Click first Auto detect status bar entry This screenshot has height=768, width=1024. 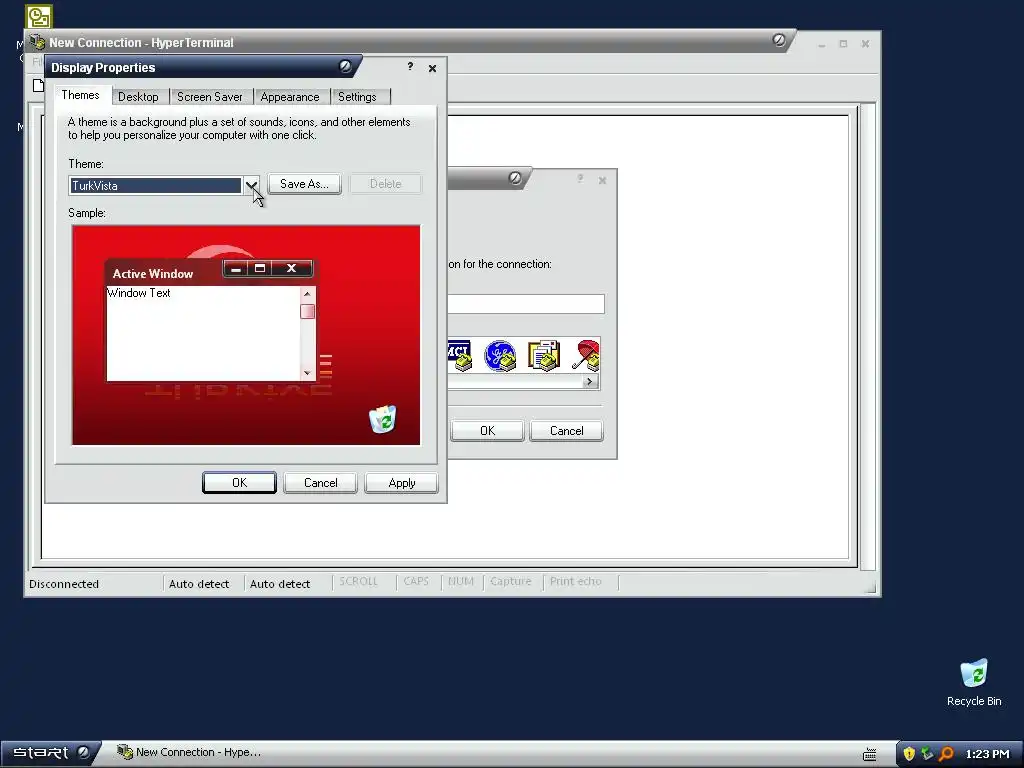pos(199,584)
